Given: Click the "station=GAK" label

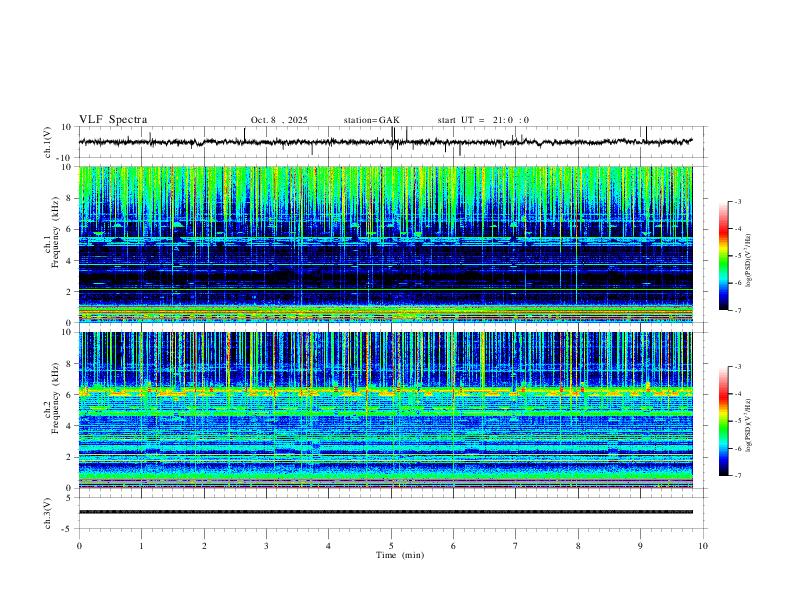Looking at the screenshot, I should tap(371, 120).
